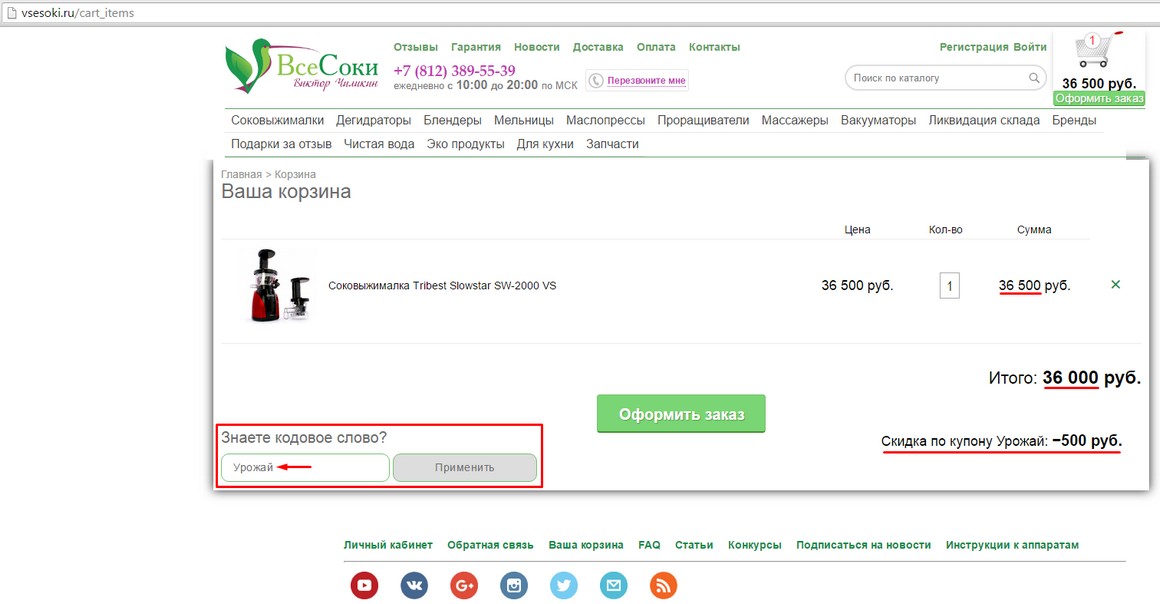1160x604 pixels.
Task: Click the phone number +7 (812) 389-55-39
Action: pos(454,70)
